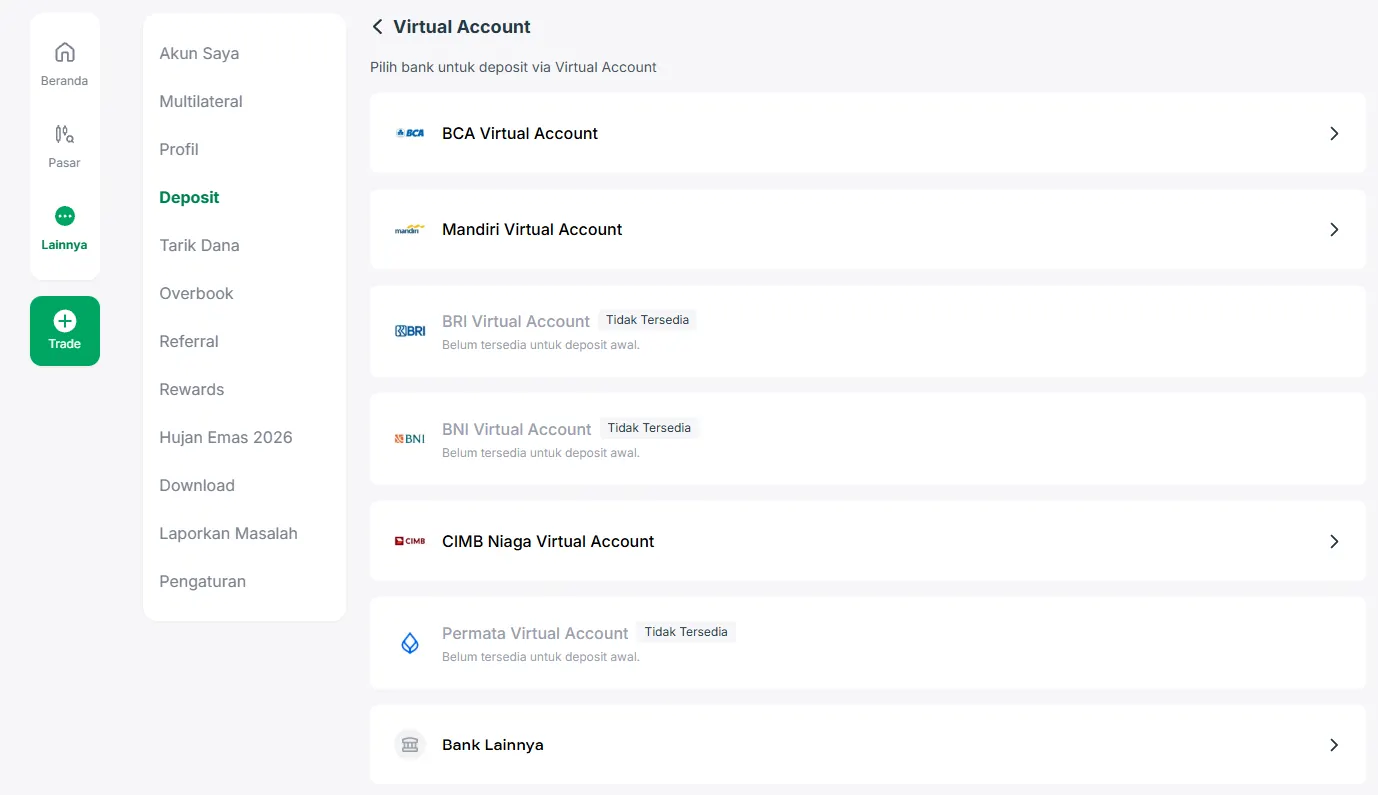1378x795 pixels.
Task: Open Download menu item
Action: coord(197,485)
